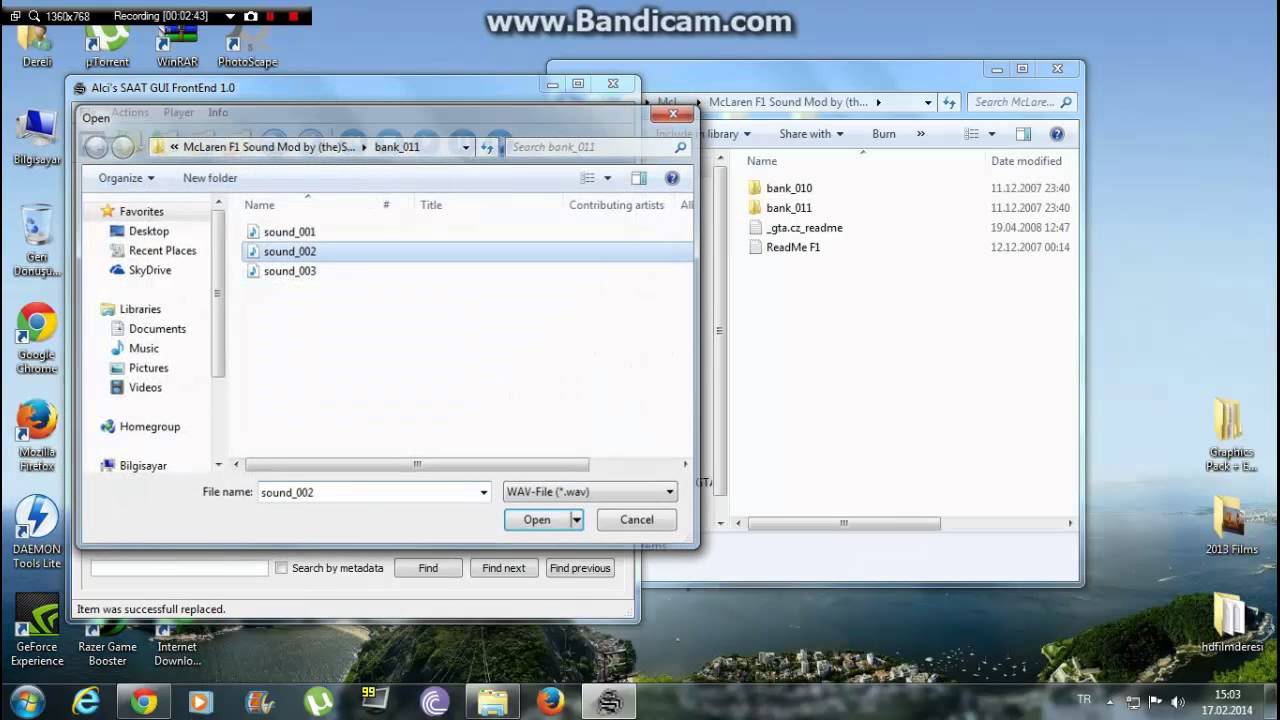This screenshot has width=1280, height=720.
Task: Sort by Contributing artists column
Action: (x=616, y=205)
